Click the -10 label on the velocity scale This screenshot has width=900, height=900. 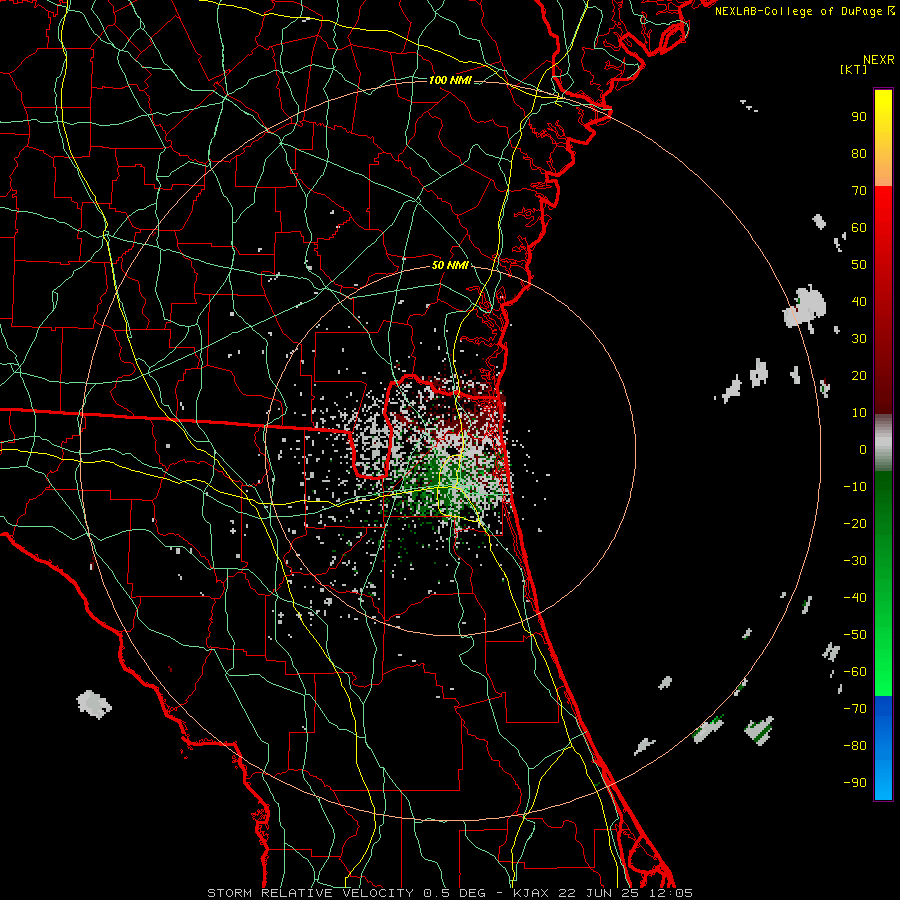pos(855,487)
